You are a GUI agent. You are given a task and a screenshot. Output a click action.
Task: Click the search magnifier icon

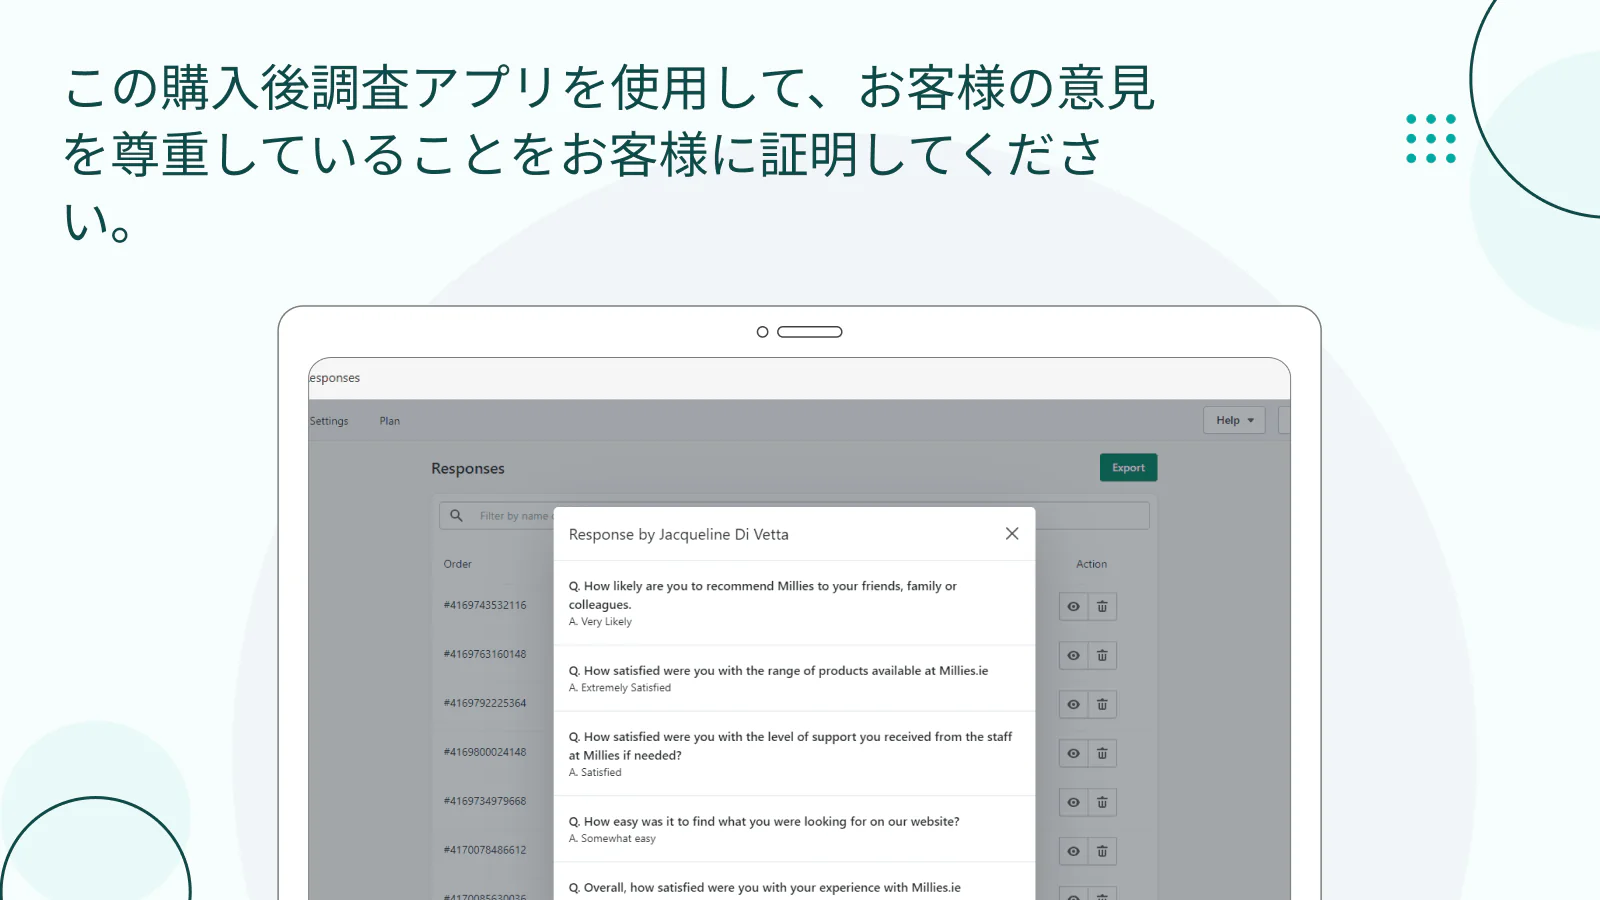click(x=456, y=516)
